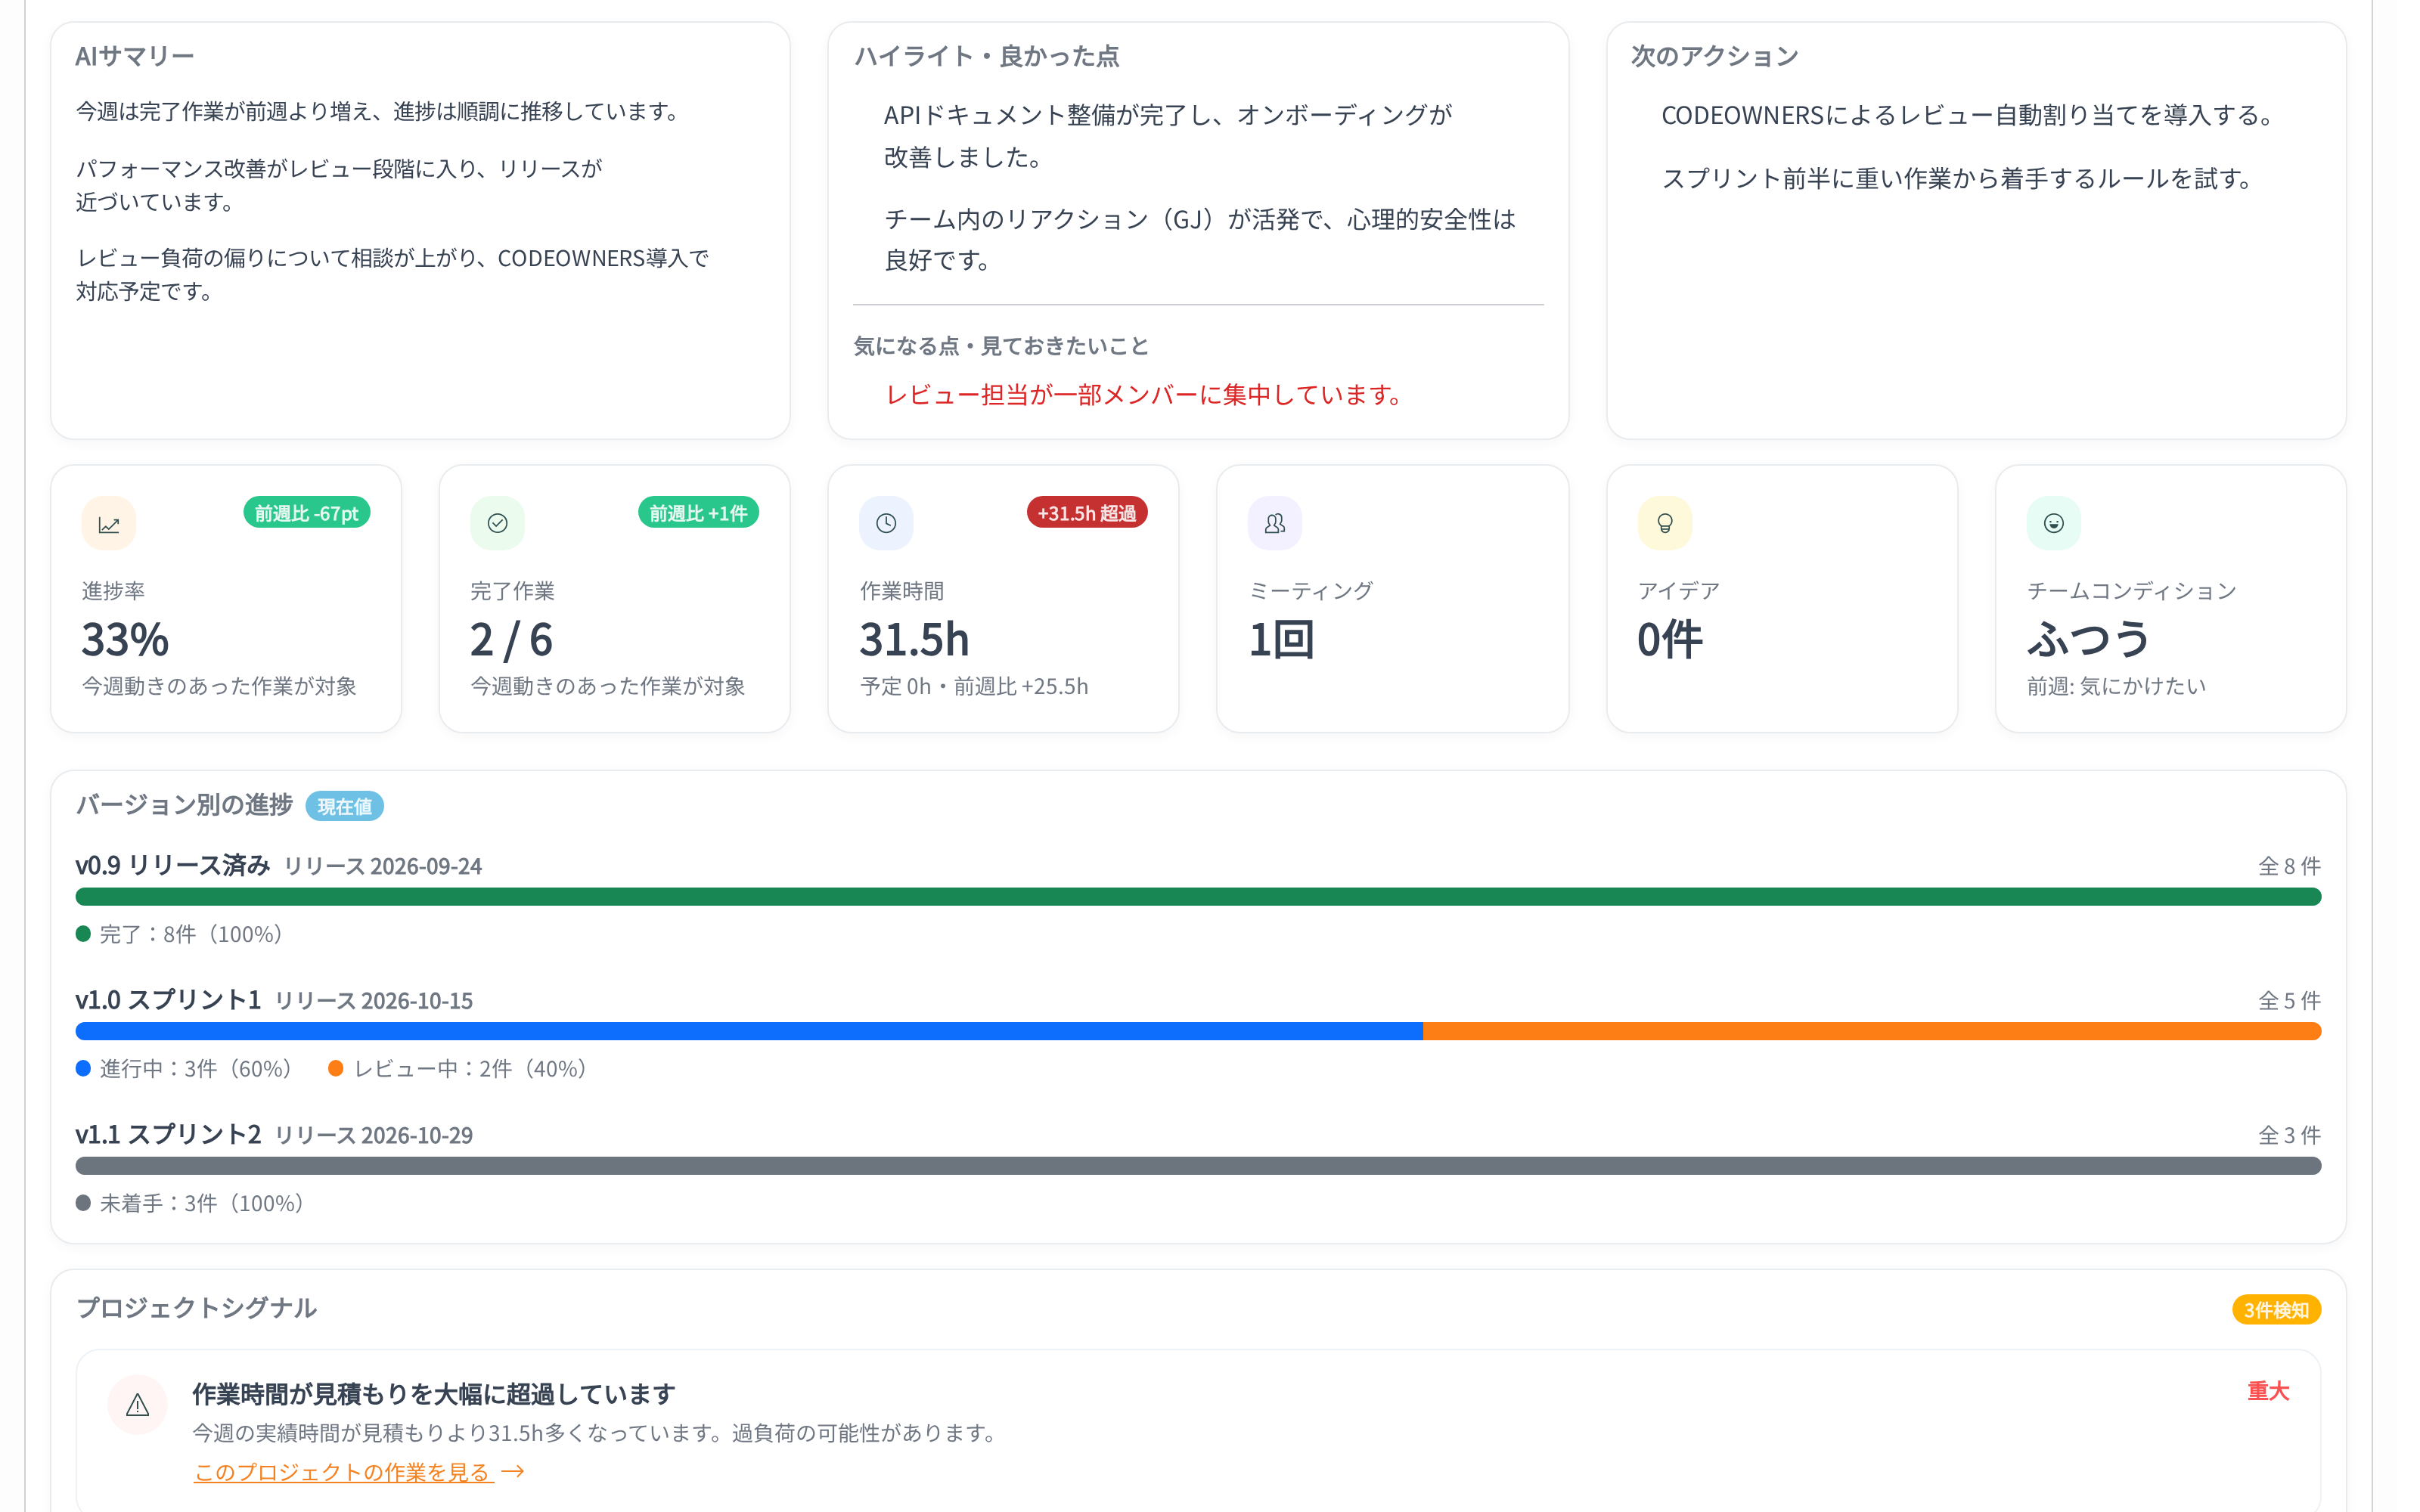Click the 1回 meeting count

point(1281,640)
